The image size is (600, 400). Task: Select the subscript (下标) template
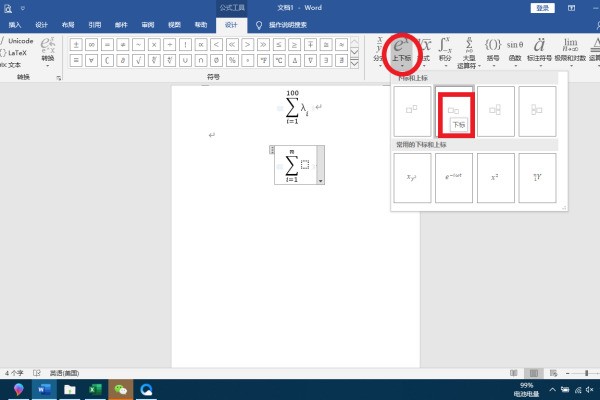click(x=454, y=109)
